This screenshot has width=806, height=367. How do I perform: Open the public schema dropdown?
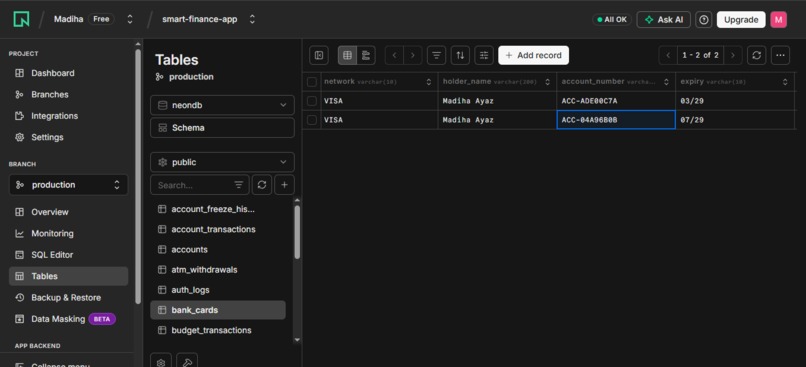click(222, 162)
